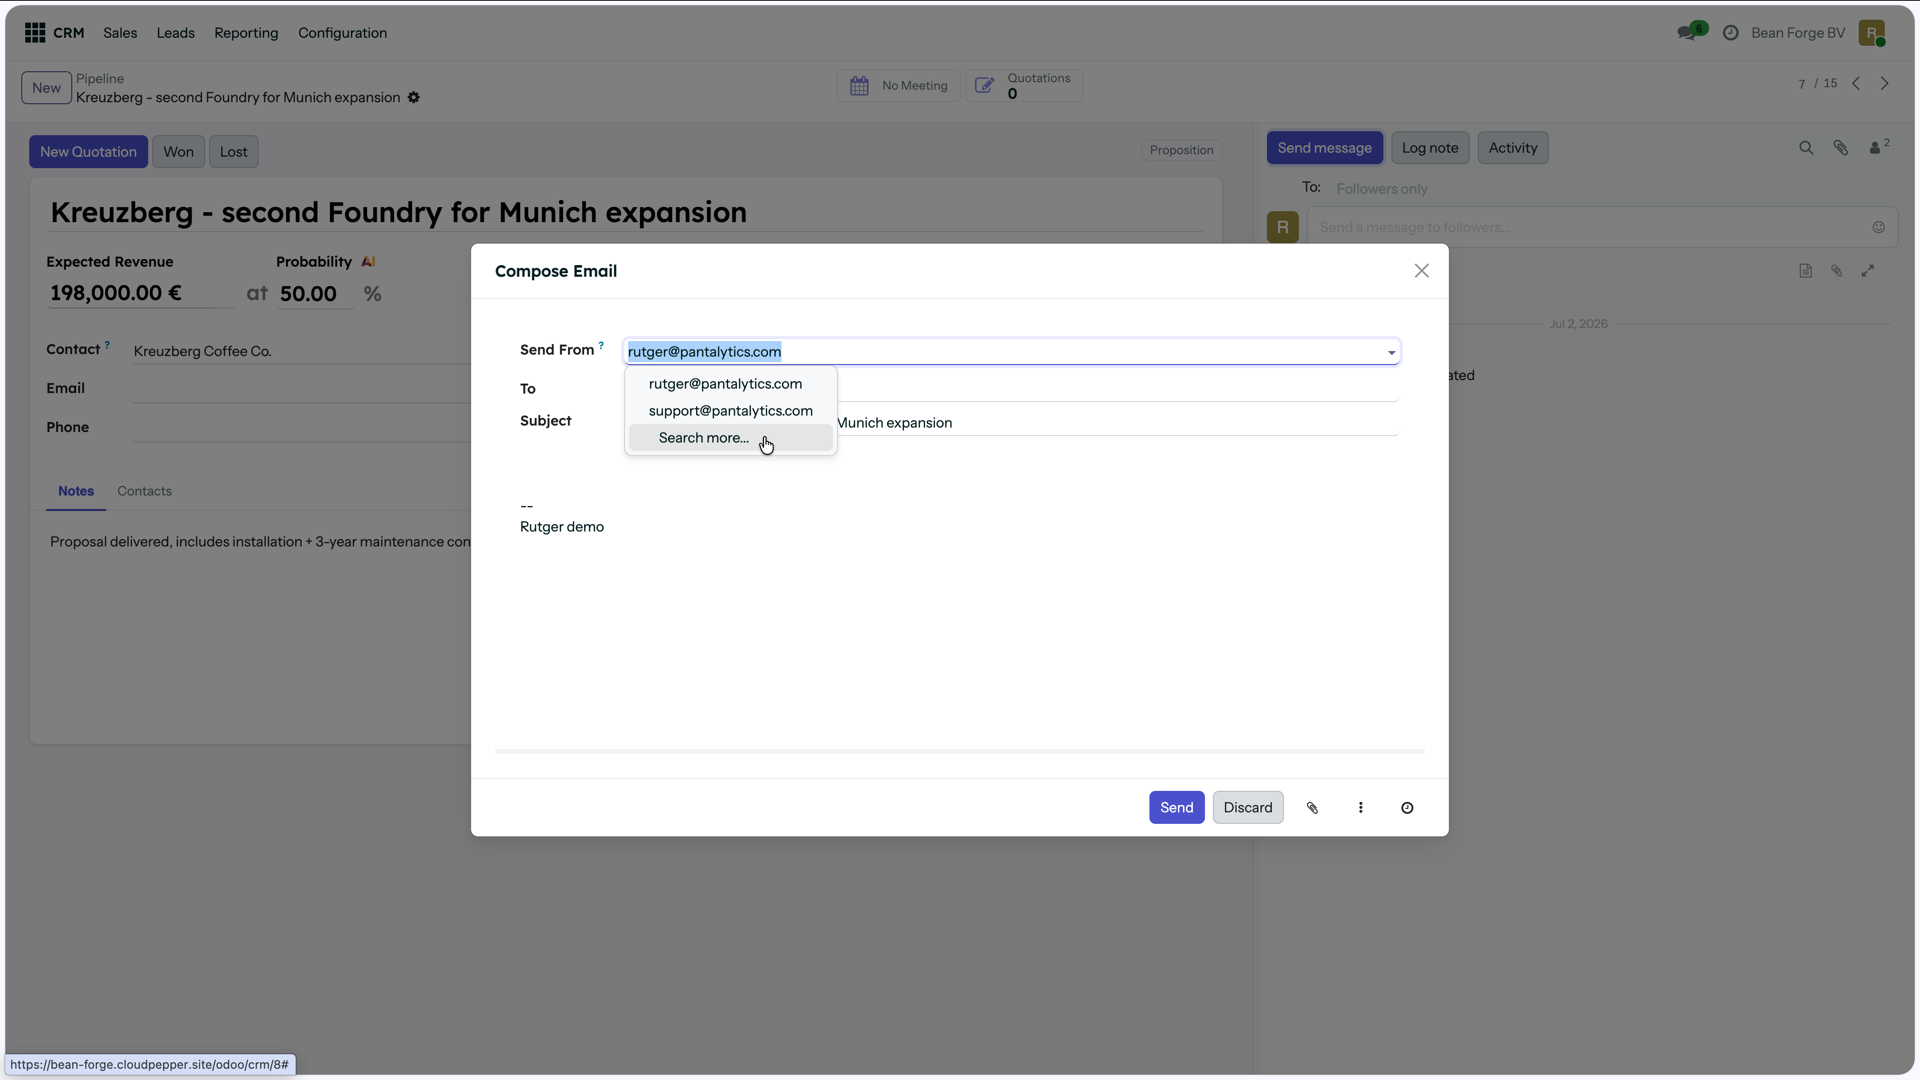This screenshot has height=1080, width=1920.
Task: Open the Configuration menu
Action: (x=342, y=33)
